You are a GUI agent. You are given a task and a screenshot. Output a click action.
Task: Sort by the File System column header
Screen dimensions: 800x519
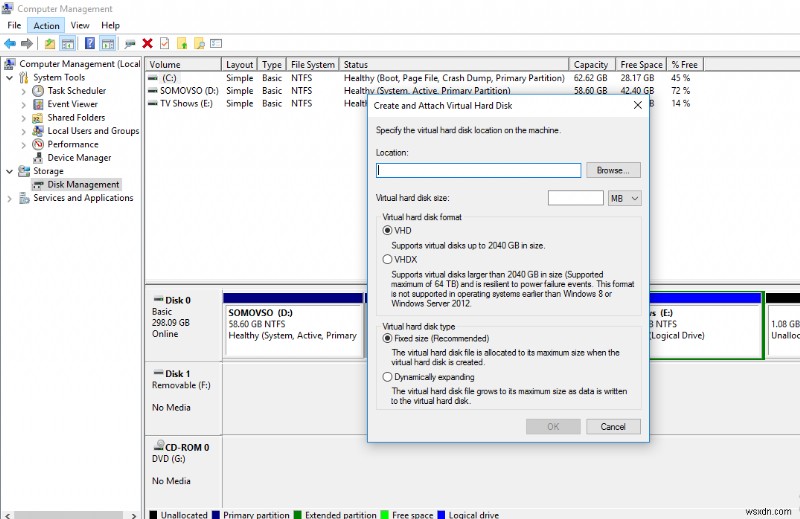coord(312,64)
